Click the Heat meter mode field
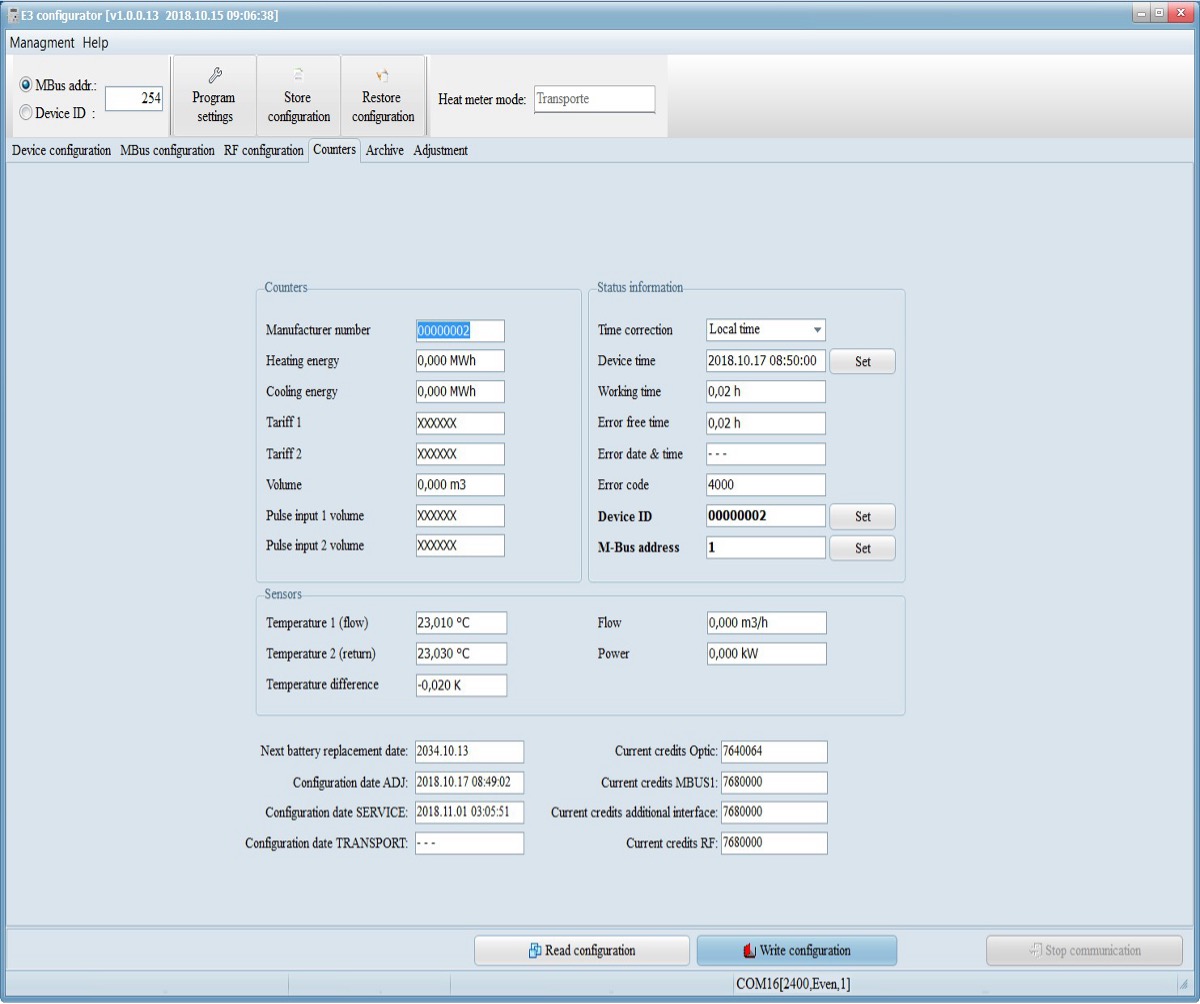The height and width of the screenshot is (1004, 1200). pos(594,99)
